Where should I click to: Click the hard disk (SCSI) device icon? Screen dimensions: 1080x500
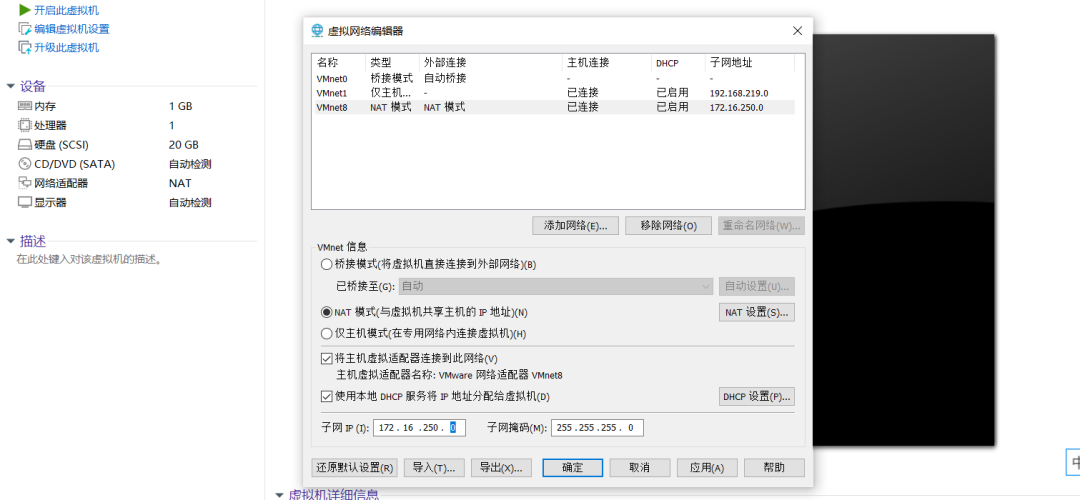[x=25, y=145]
